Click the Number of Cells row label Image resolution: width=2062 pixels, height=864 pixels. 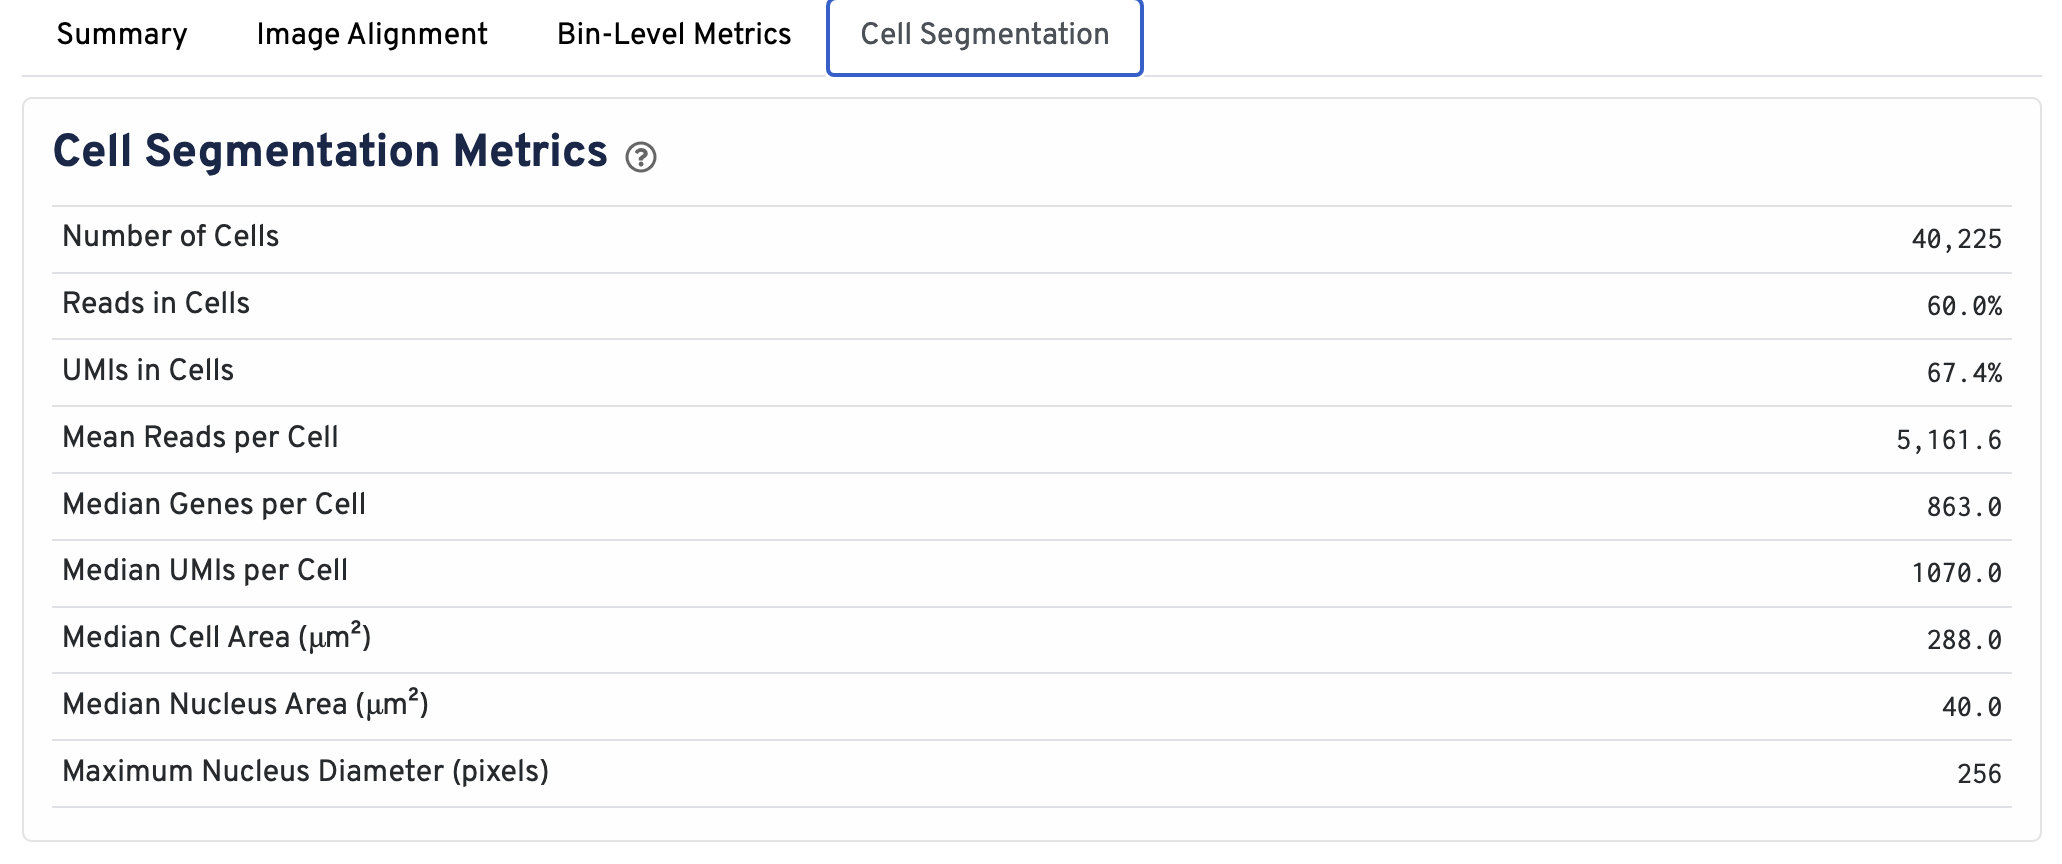pos(171,237)
